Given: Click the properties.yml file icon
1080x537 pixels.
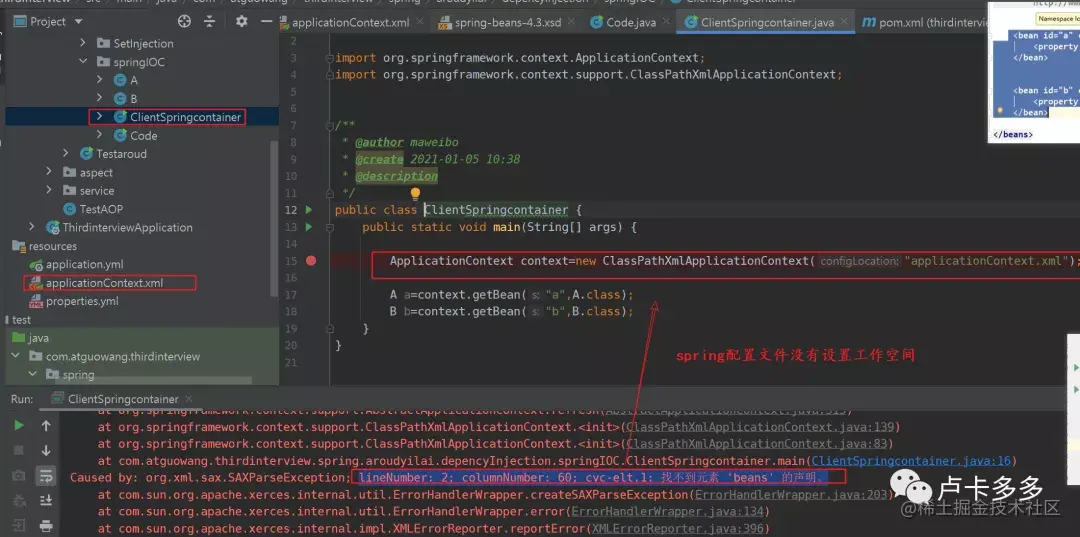Looking at the screenshot, I should coord(36,302).
